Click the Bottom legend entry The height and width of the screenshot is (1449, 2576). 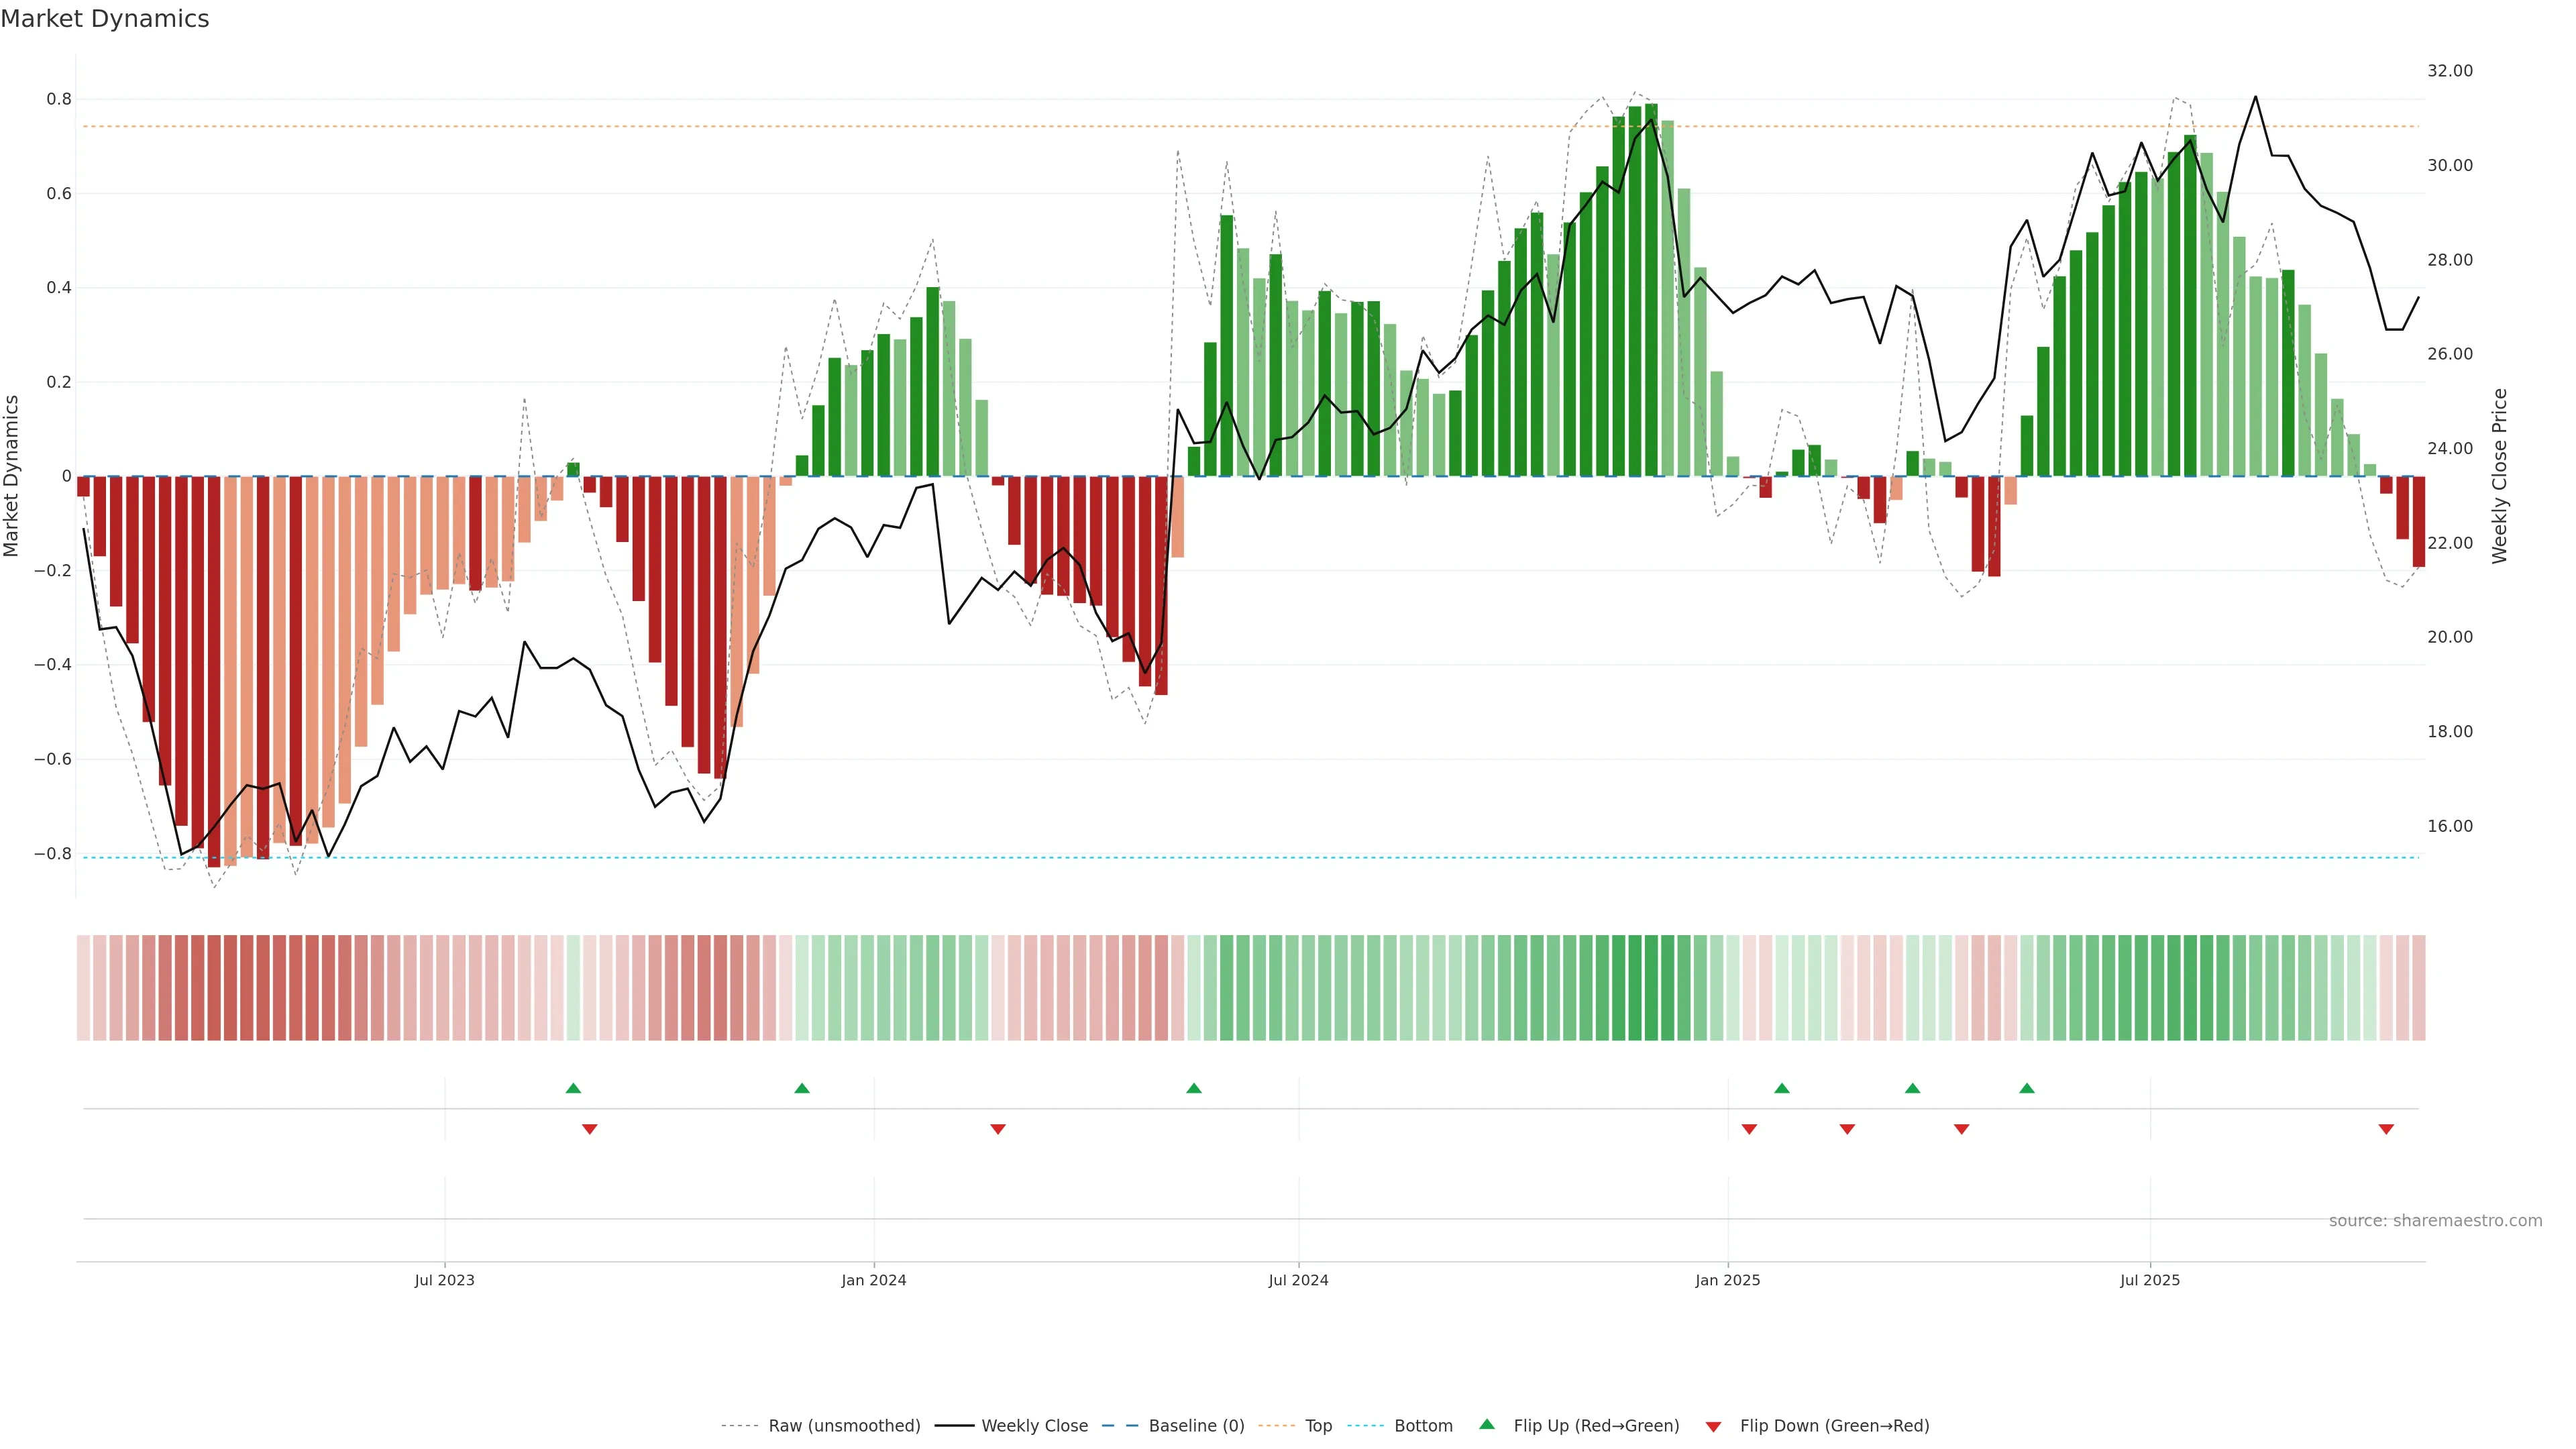(x=1423, y=1426)
